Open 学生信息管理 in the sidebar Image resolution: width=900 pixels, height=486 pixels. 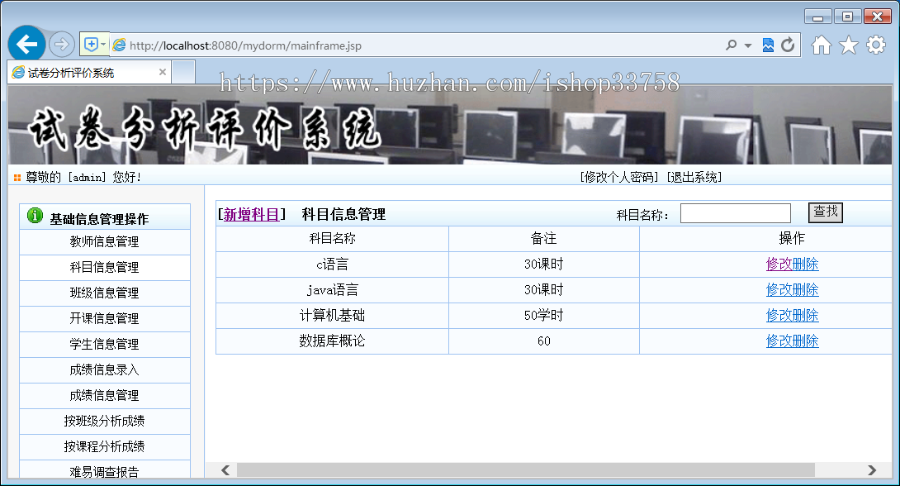[104, 344]
